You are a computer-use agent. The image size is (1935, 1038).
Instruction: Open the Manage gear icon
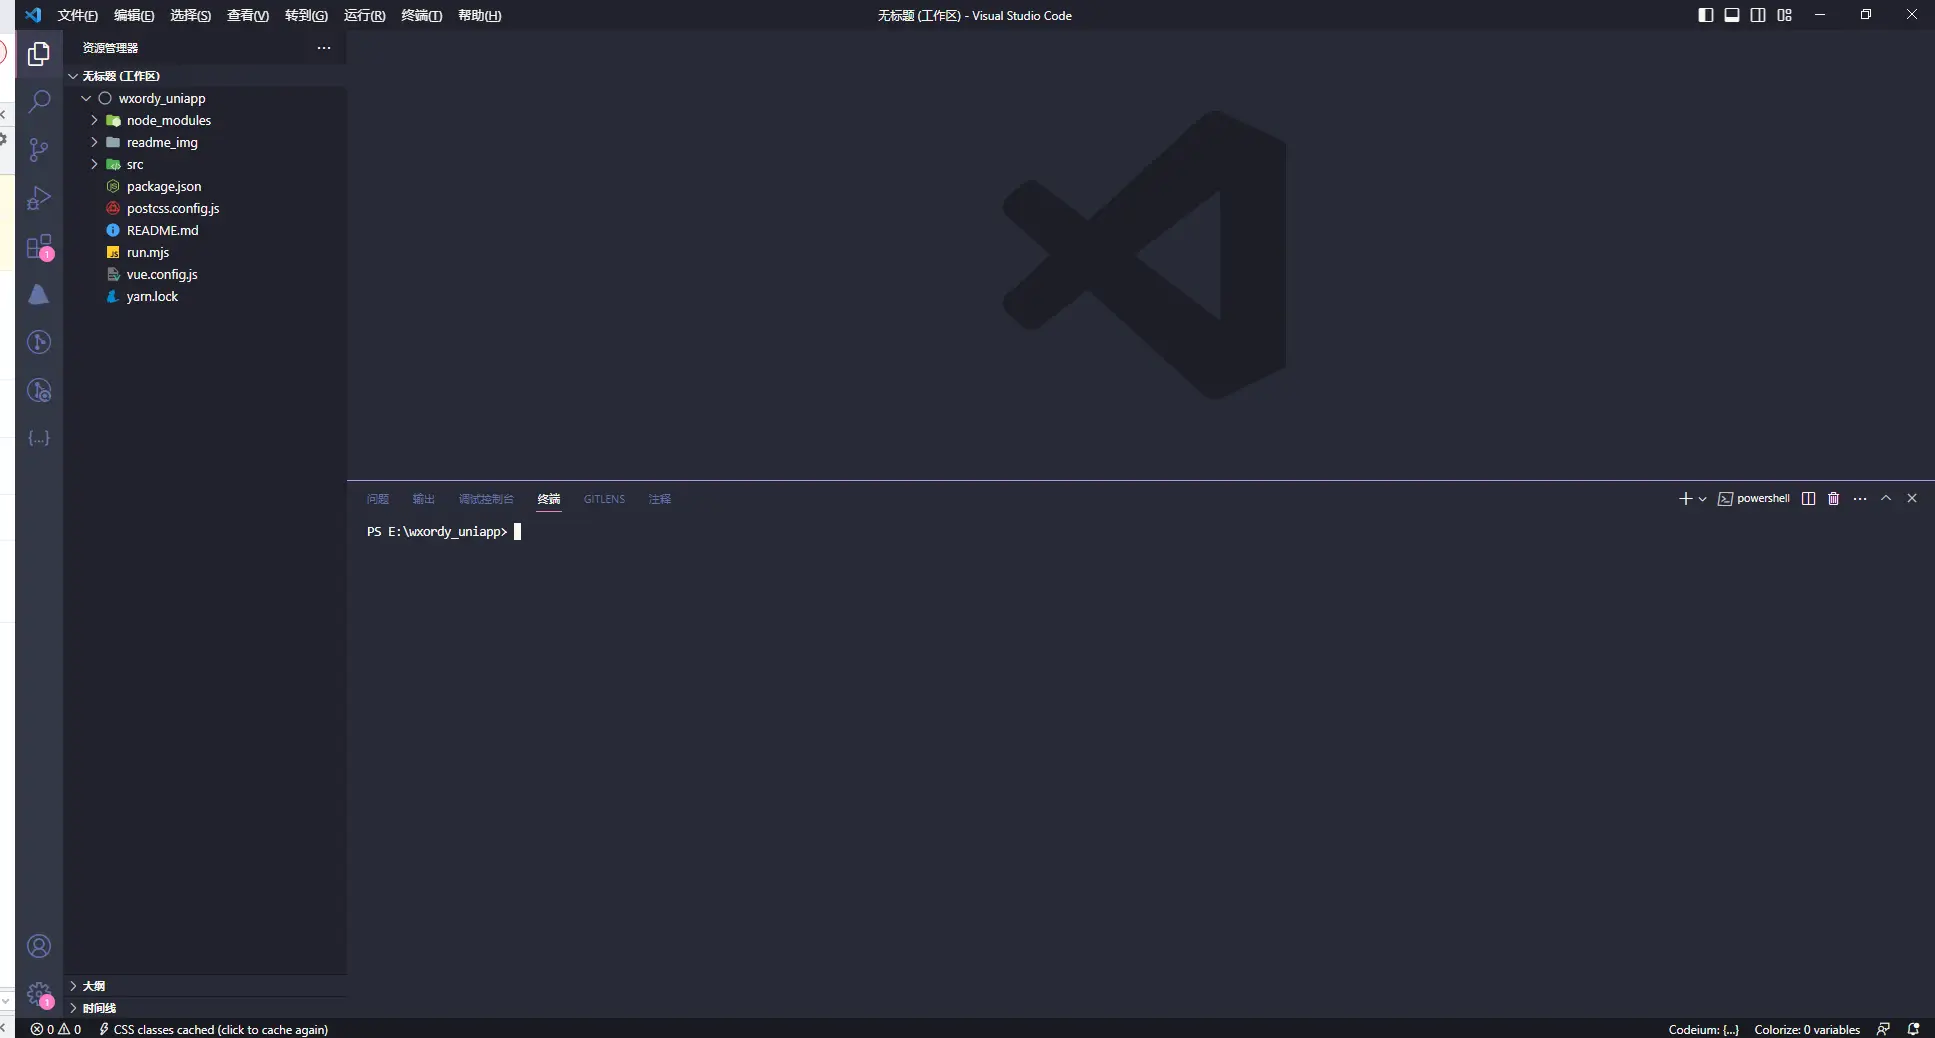tap(39, 994)
